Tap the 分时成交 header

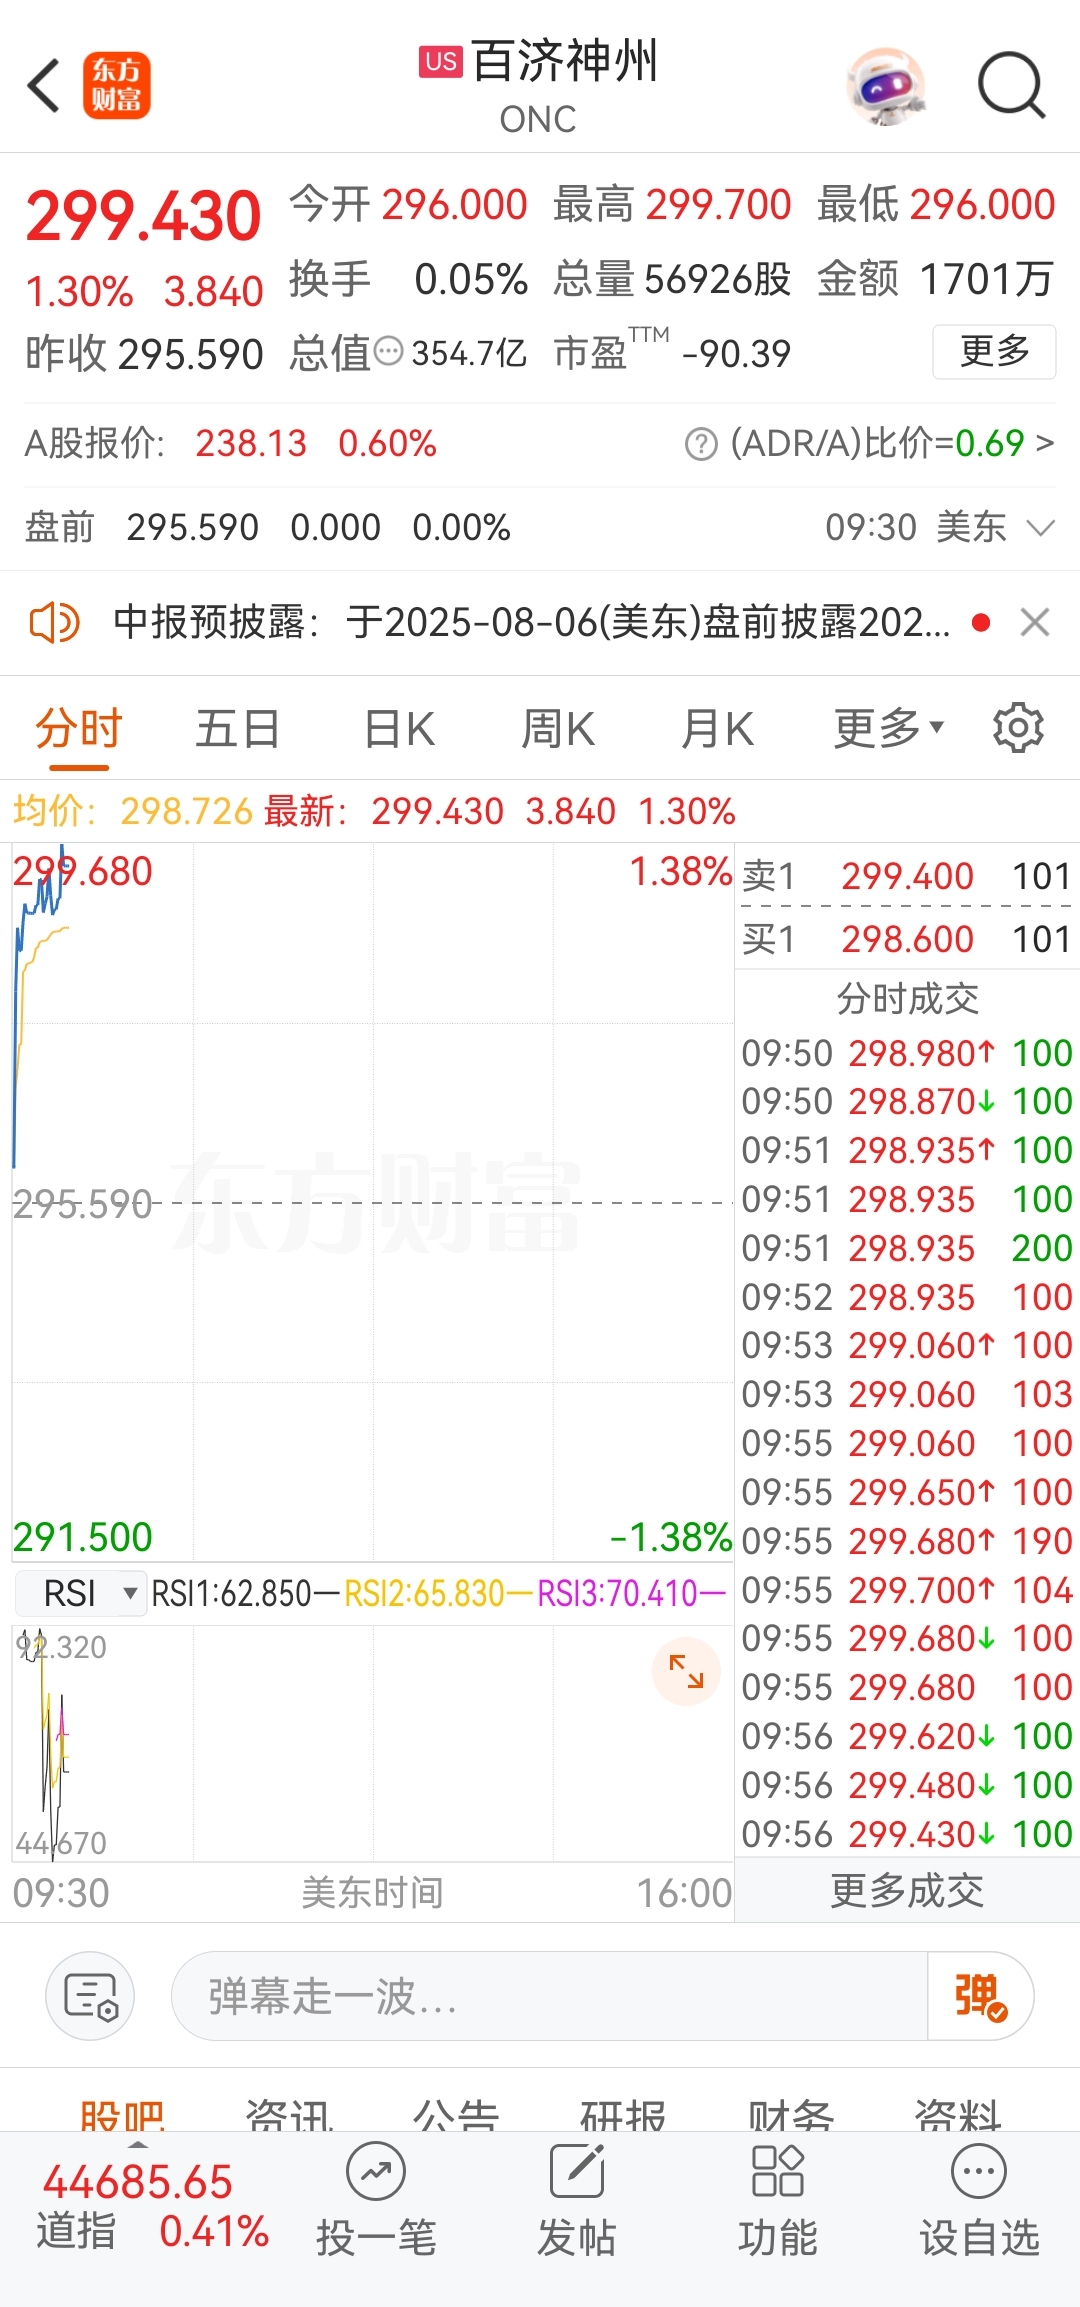[x=907, y=999]
